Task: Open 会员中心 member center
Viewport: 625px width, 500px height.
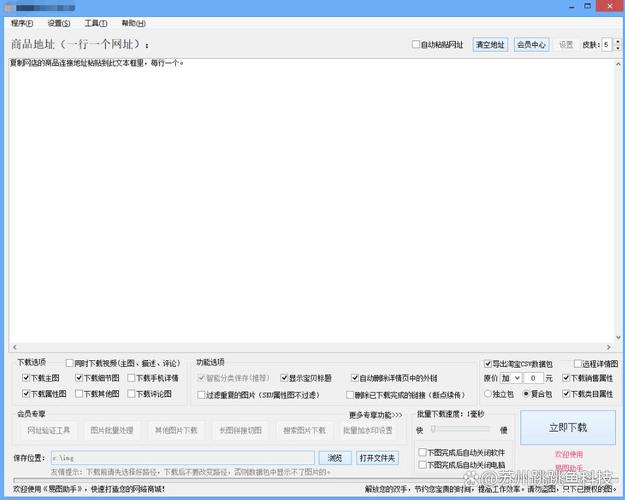Action: 531,45
